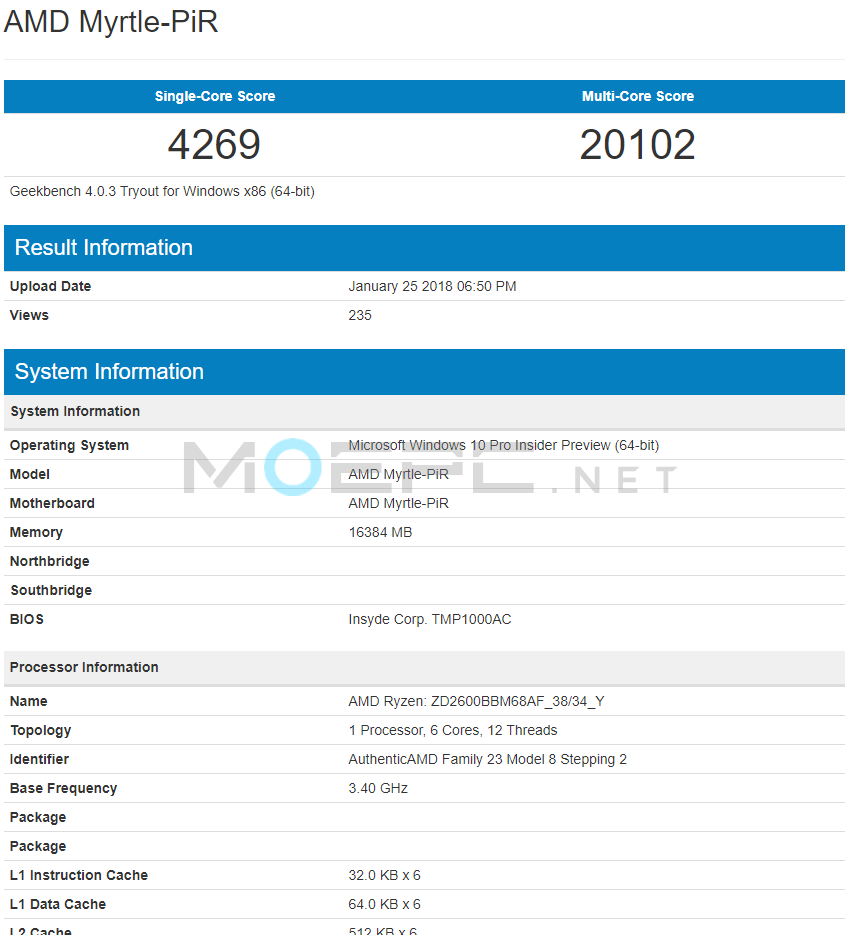
Task: Click the Result Information section header
Action: [x=104, y=248]
